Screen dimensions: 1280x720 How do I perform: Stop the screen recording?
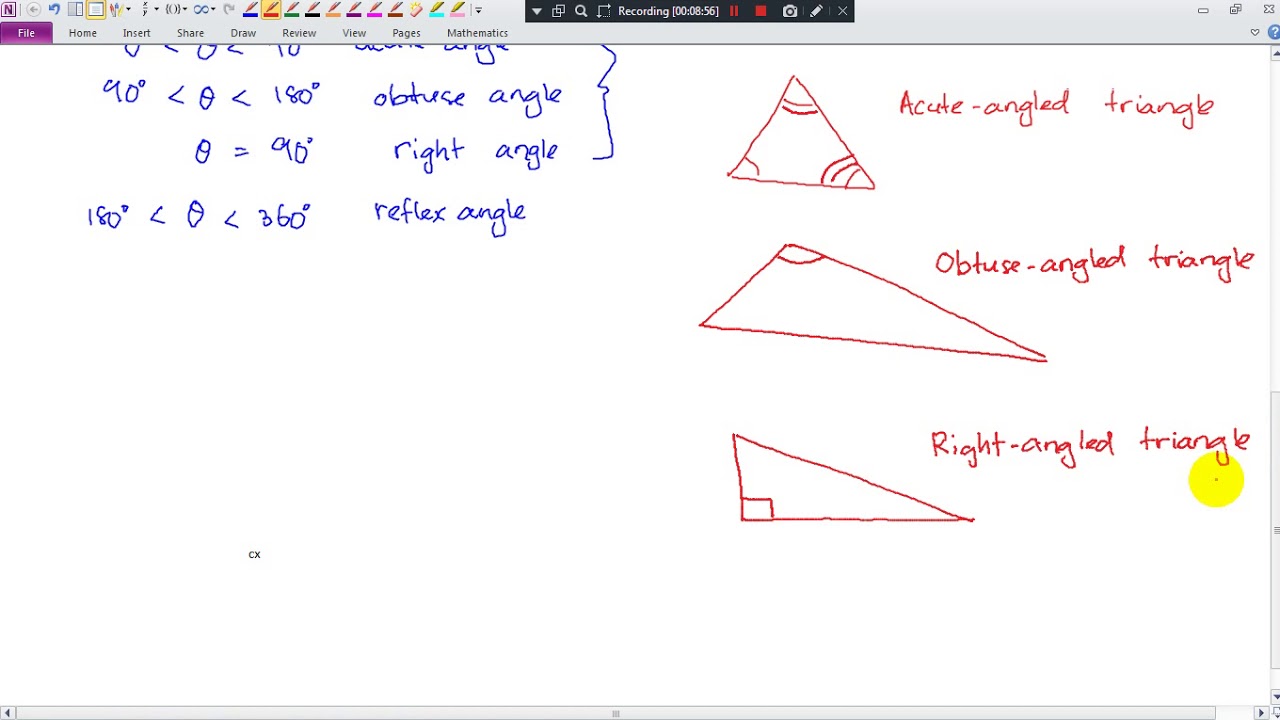(761, 11)
